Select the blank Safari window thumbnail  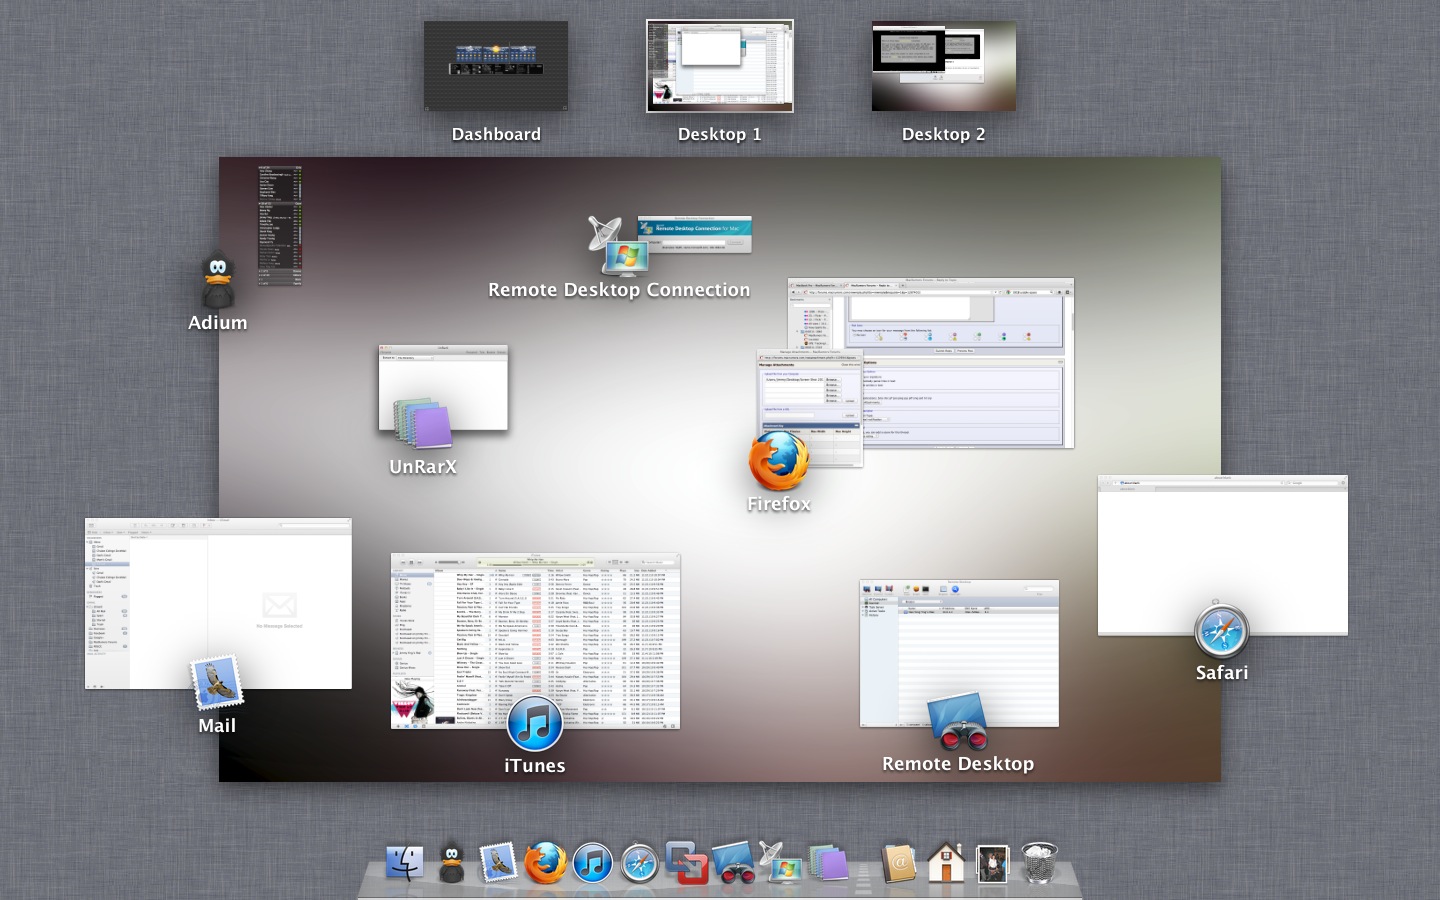point(1222,555)
